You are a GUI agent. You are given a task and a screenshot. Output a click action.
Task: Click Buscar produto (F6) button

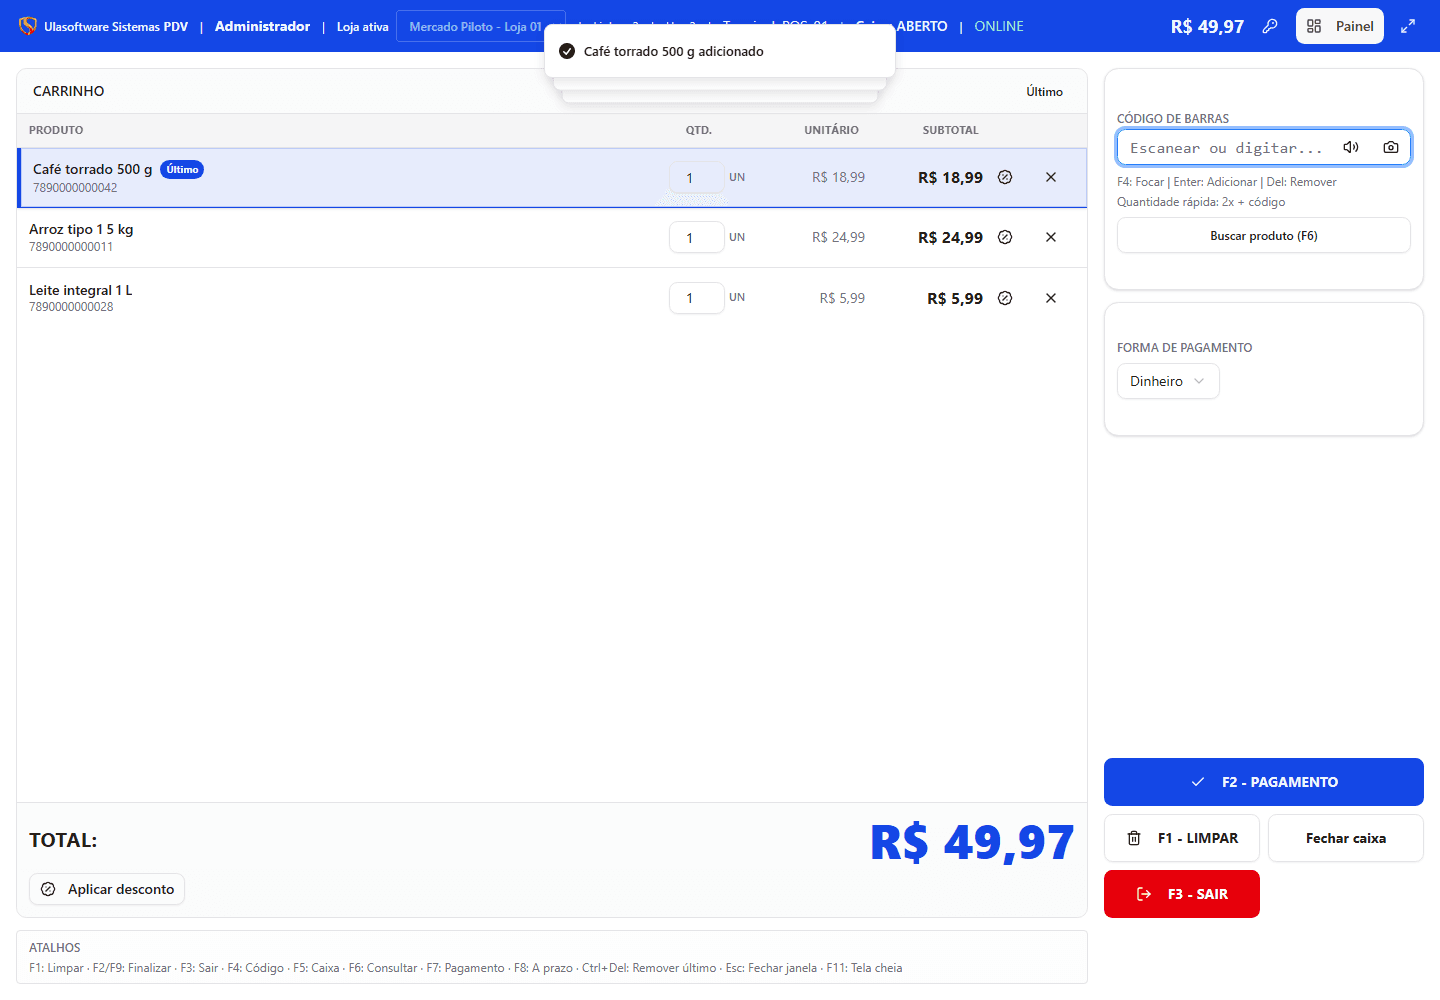1264,236
